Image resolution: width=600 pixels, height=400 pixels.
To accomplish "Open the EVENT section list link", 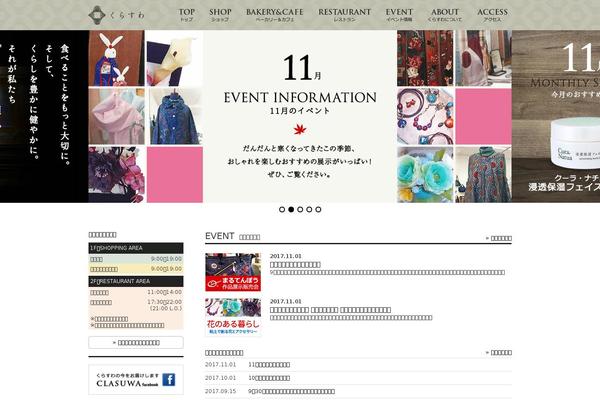I will (499, 238).
